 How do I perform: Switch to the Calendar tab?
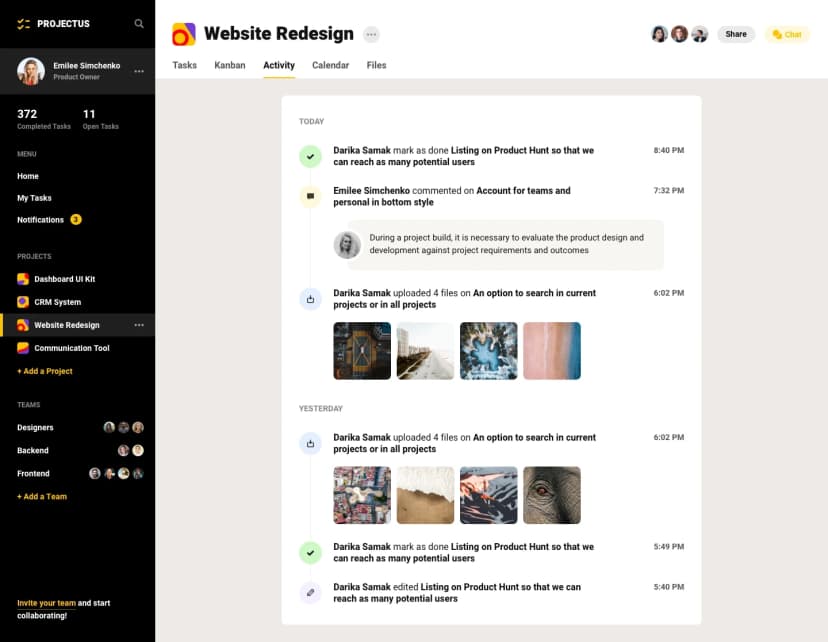(330, 65)
